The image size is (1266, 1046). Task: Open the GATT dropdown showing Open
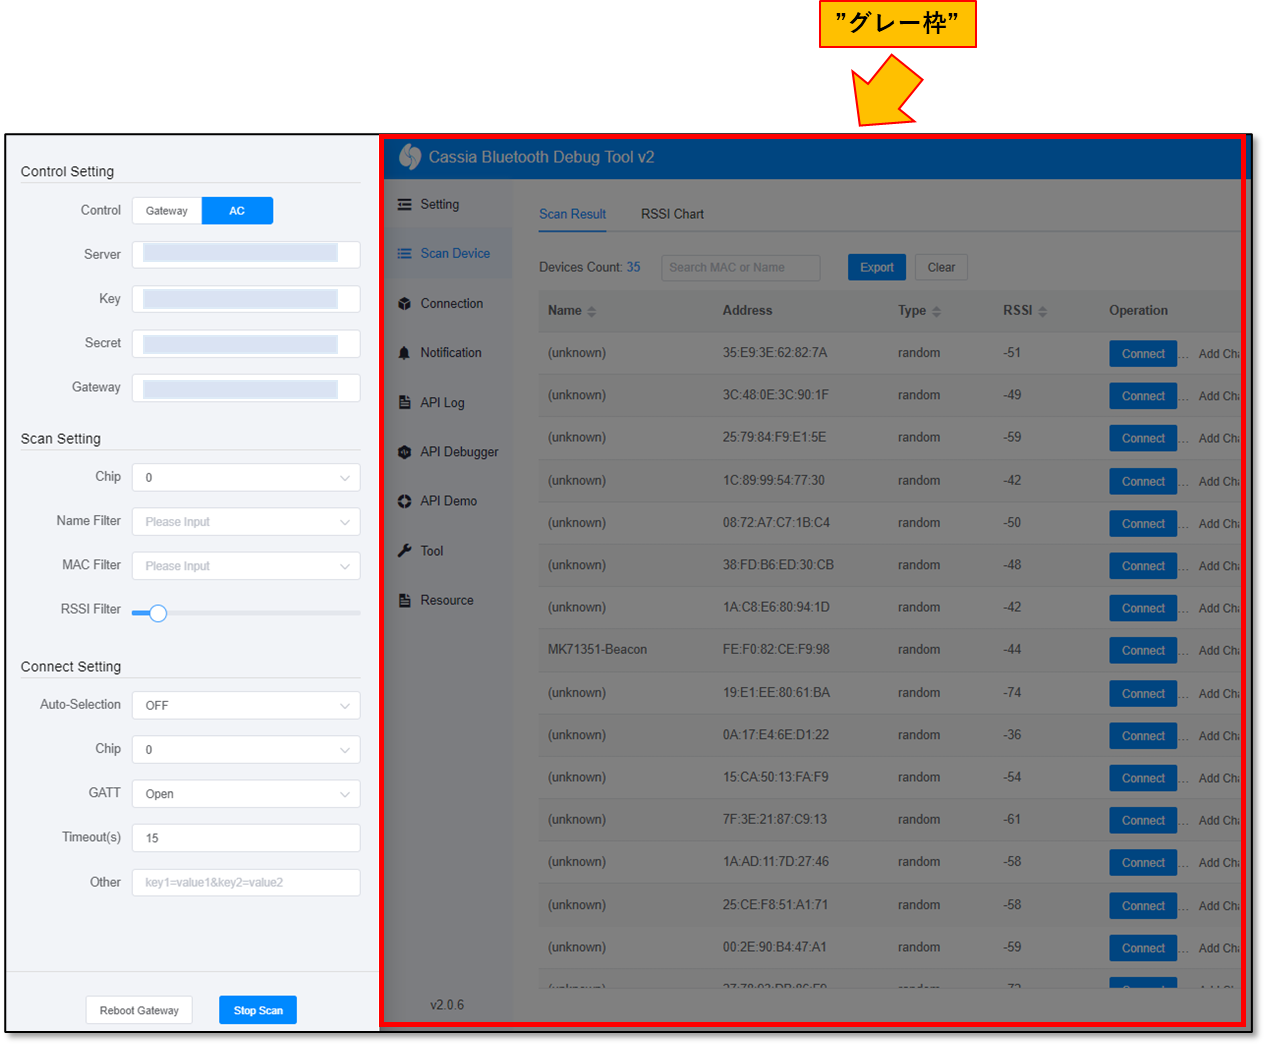tap(246, 794)
